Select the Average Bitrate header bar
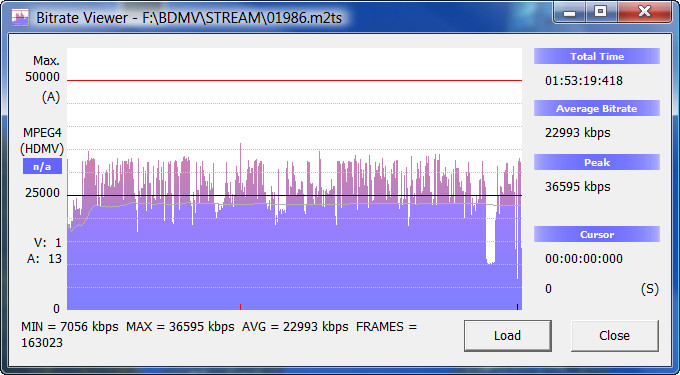The height and width of the screenshot is (375, 680). pos(597,108)
